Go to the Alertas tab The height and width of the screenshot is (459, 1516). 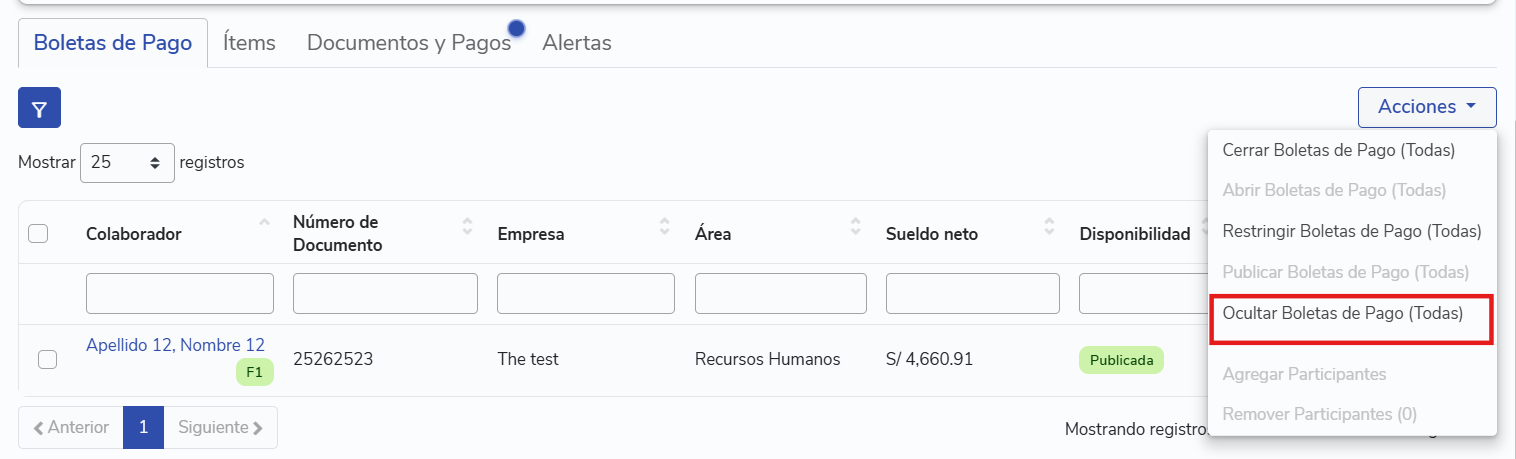click(x=576, y=43)
